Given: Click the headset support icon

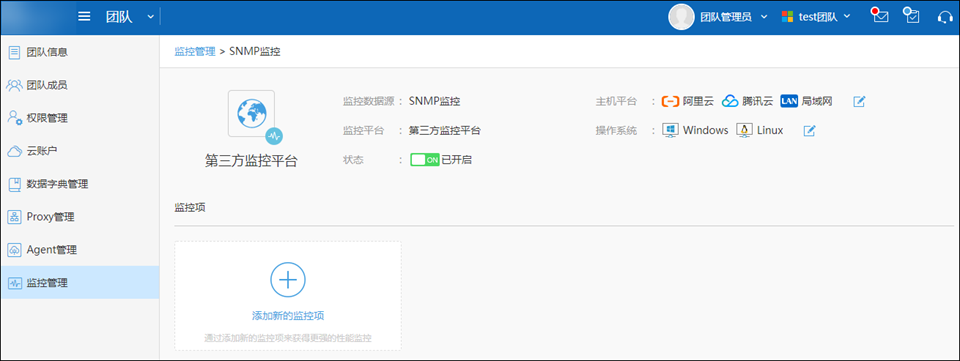Looking at the screenshot, I should click(945, 17).
